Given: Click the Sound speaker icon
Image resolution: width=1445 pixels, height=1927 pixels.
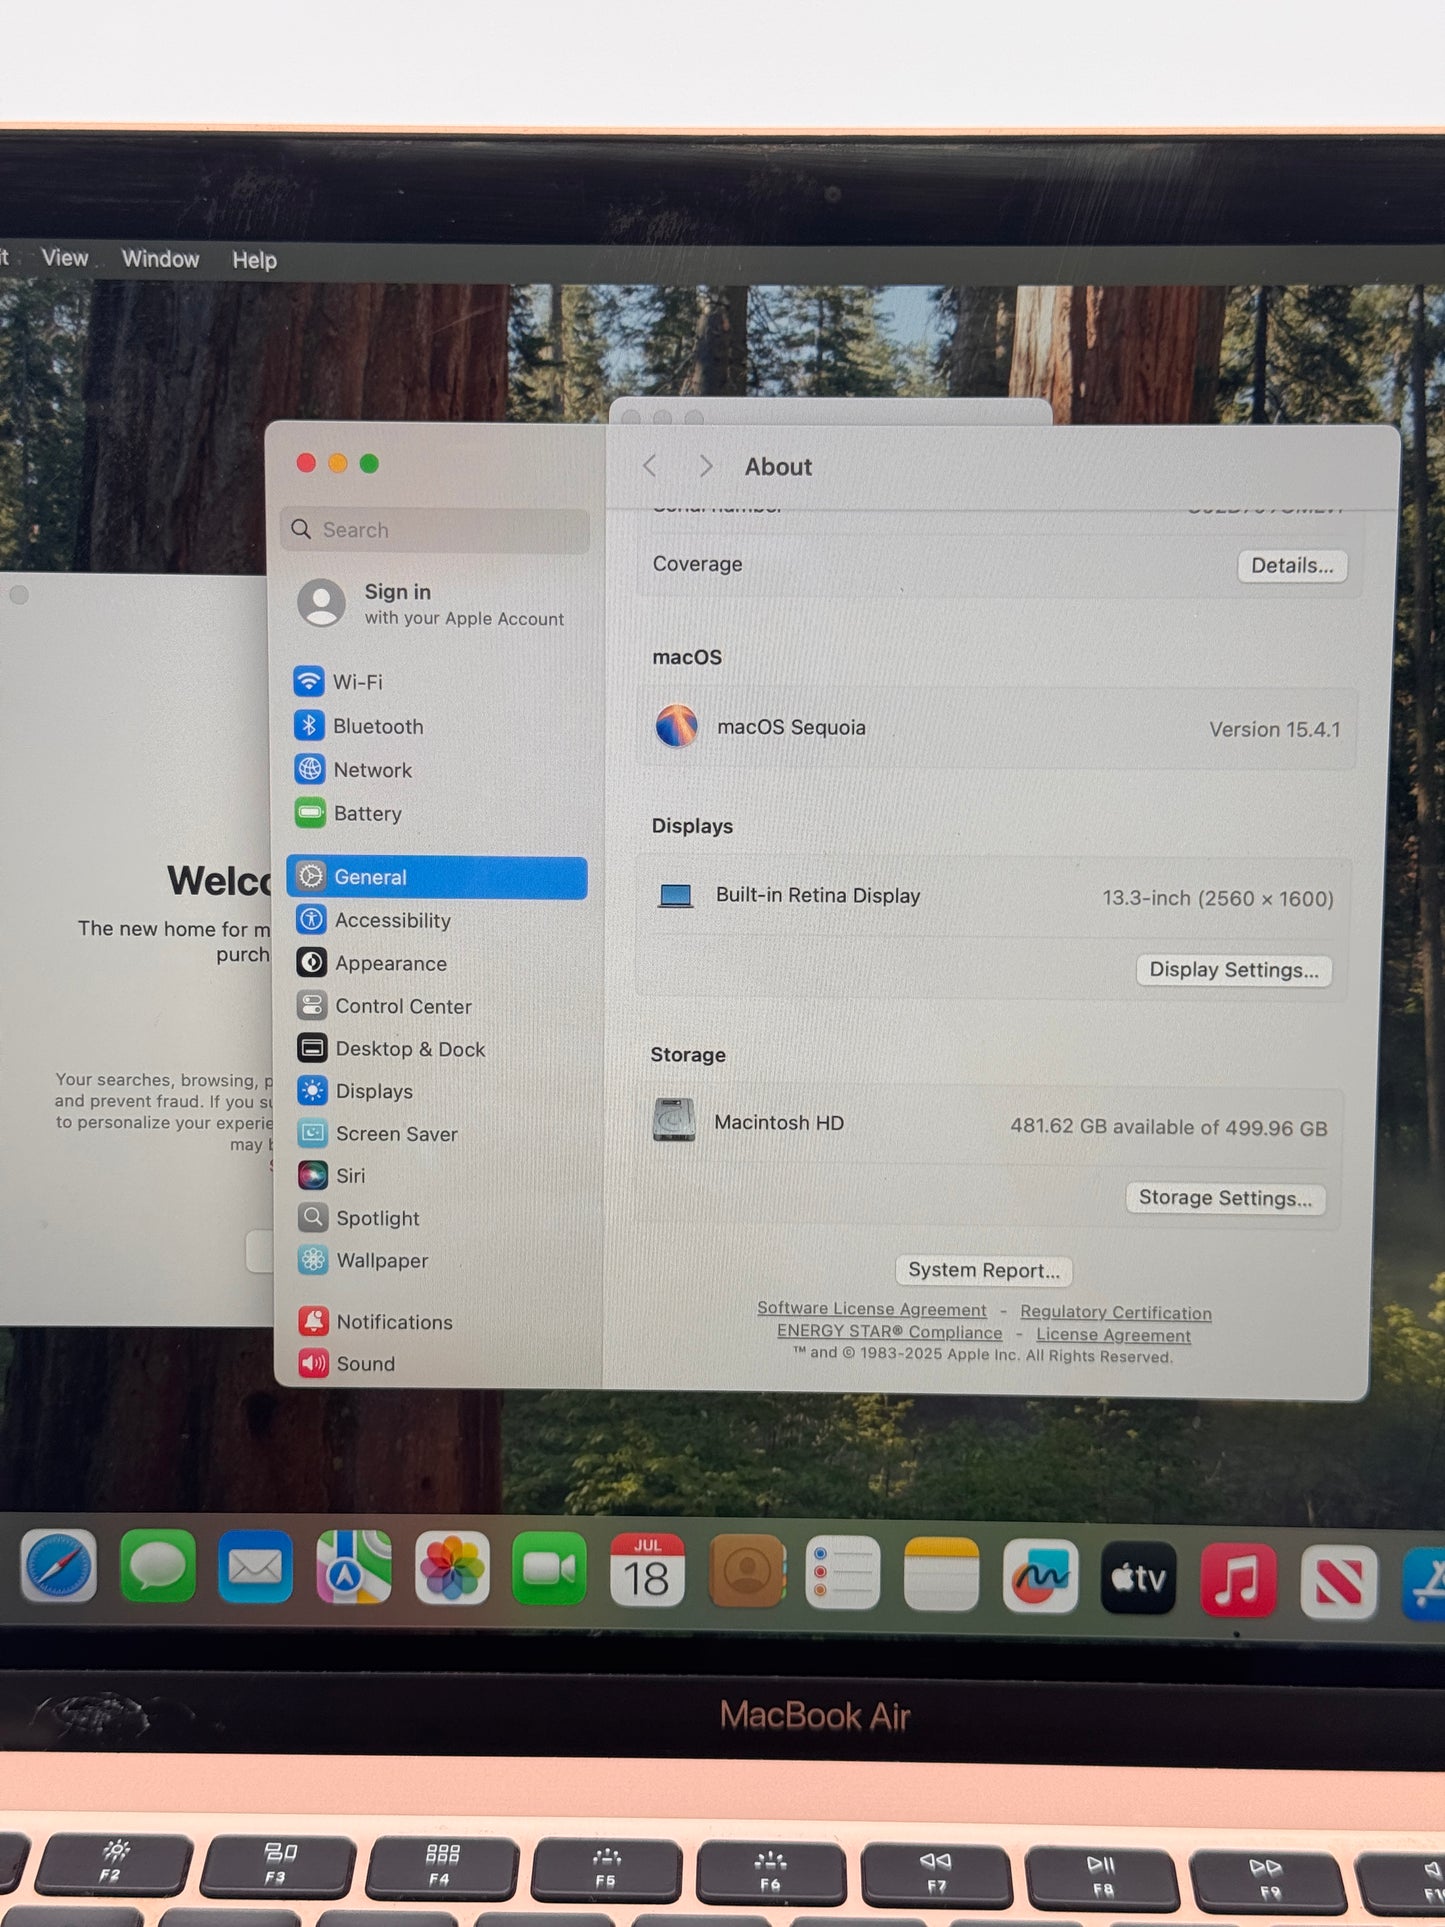Looking at the screenshot, I should 314,1363.
